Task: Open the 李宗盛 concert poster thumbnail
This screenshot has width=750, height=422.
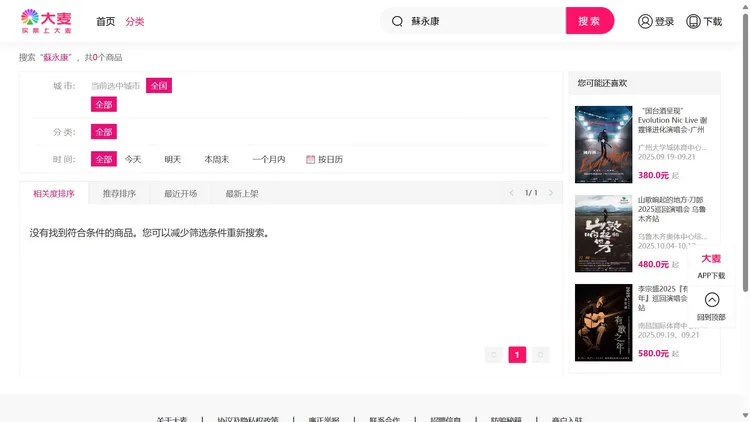Action: (603, 322)
